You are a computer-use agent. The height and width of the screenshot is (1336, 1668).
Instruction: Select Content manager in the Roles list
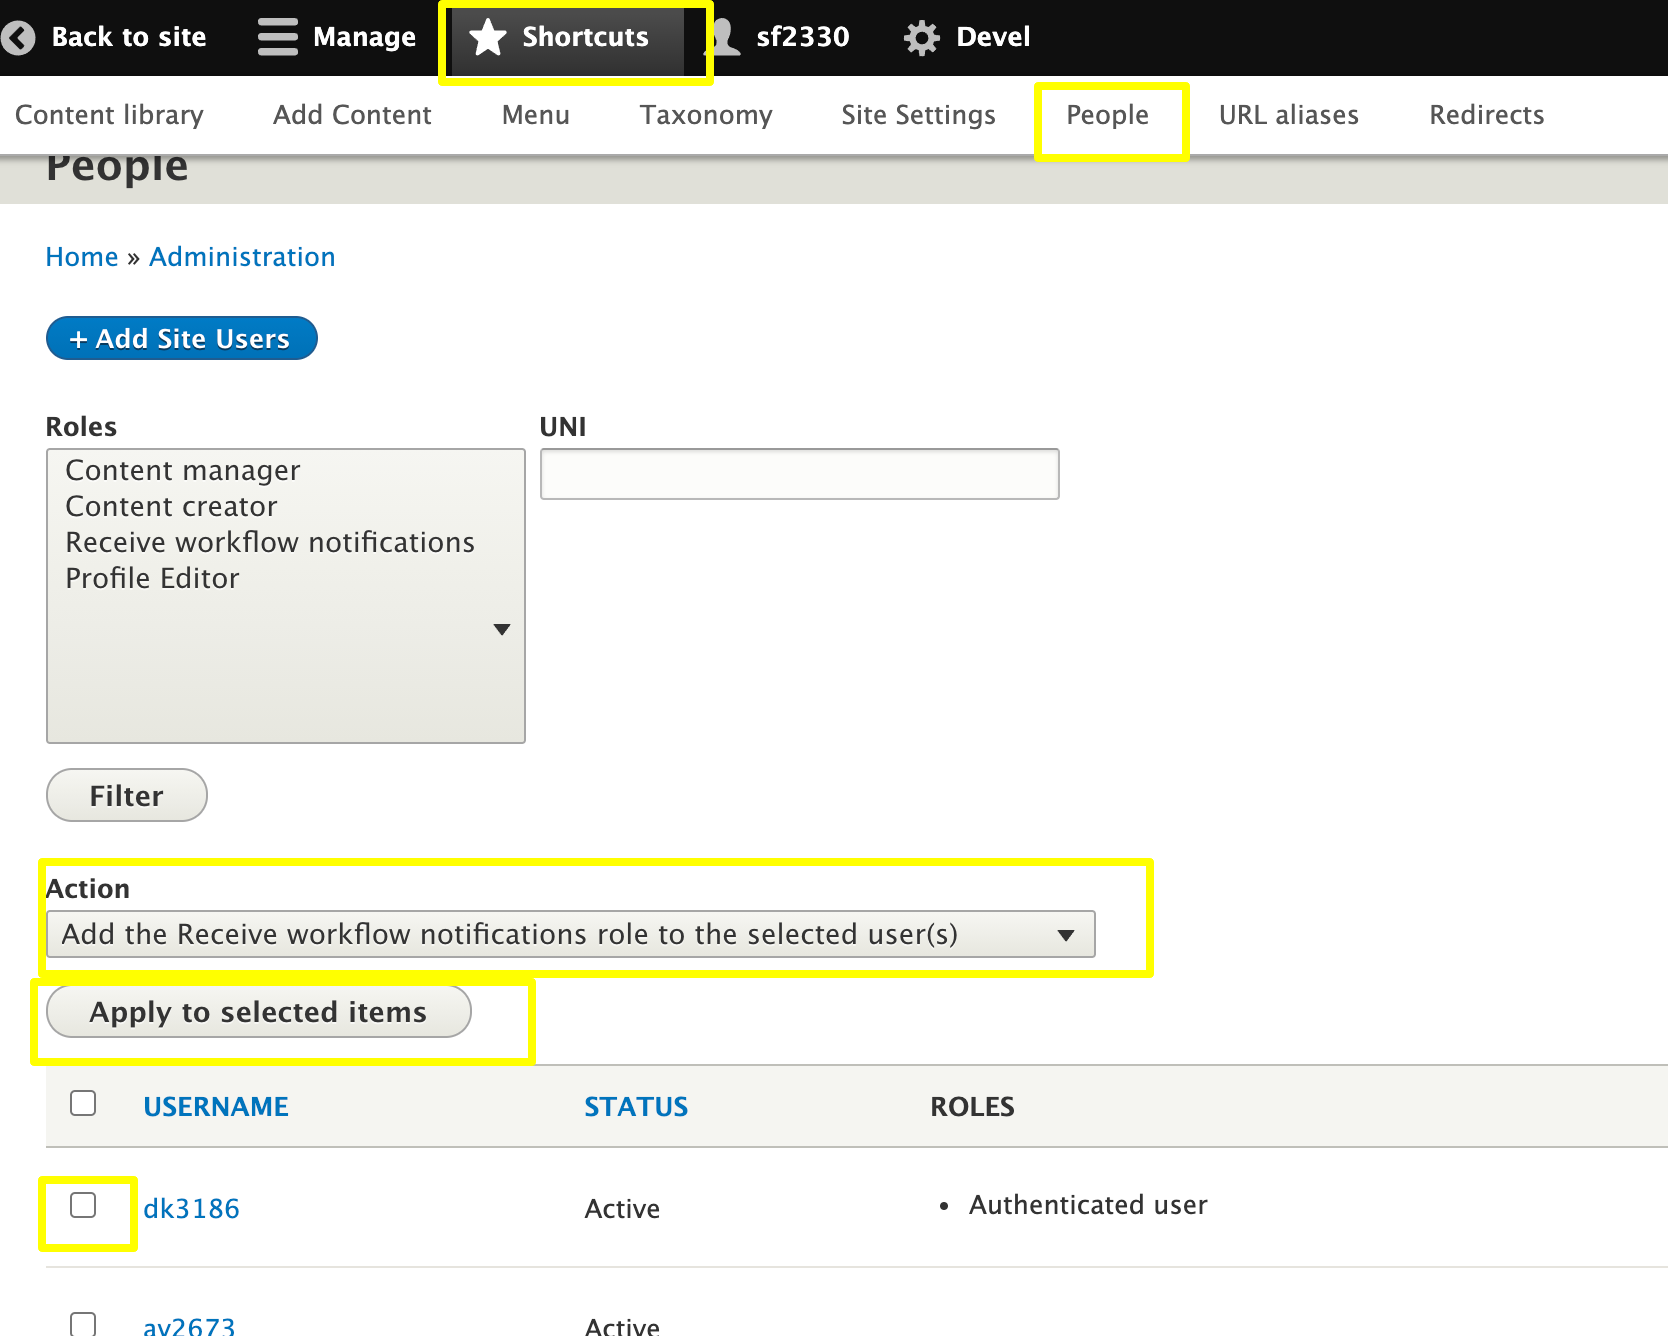click(183, 470)
